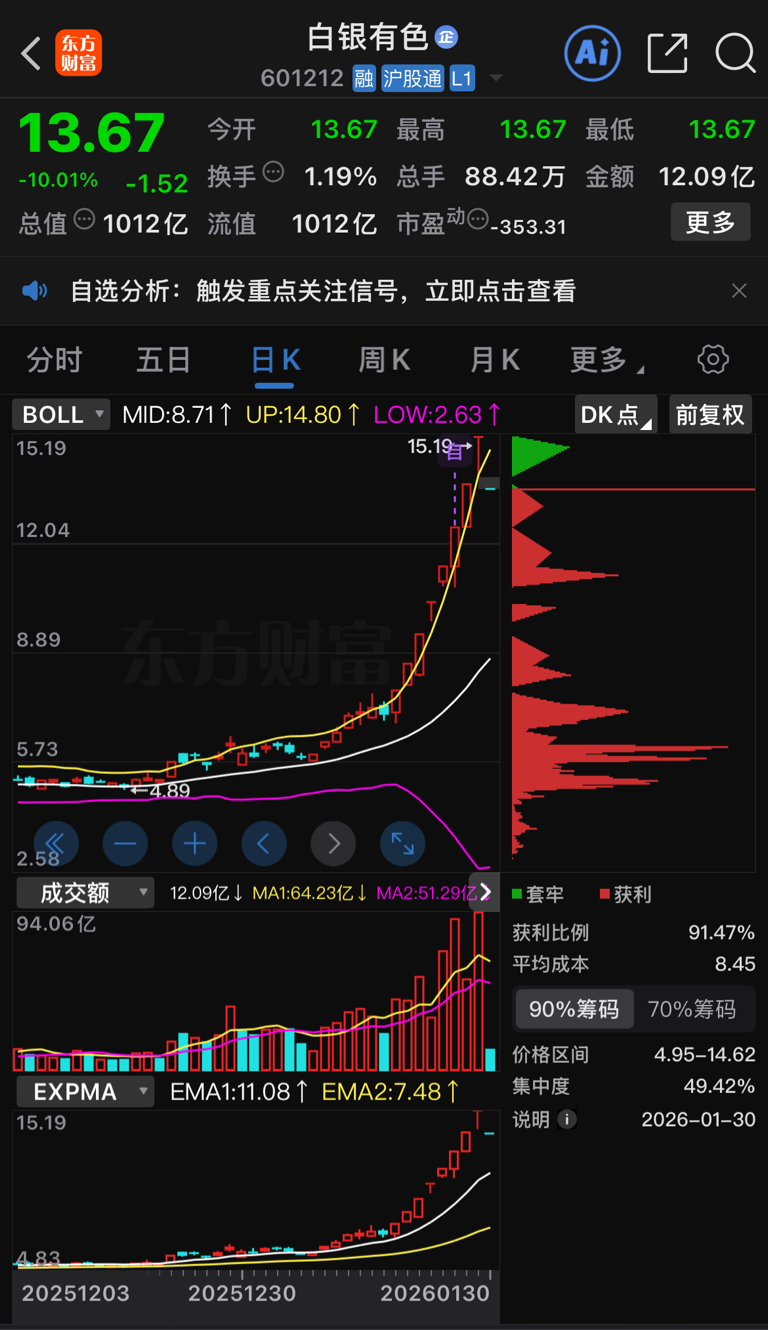This screenshot has width=768, height=1330.
Task: Tap the UP:14.80 value
Action: tap(304, 414)
